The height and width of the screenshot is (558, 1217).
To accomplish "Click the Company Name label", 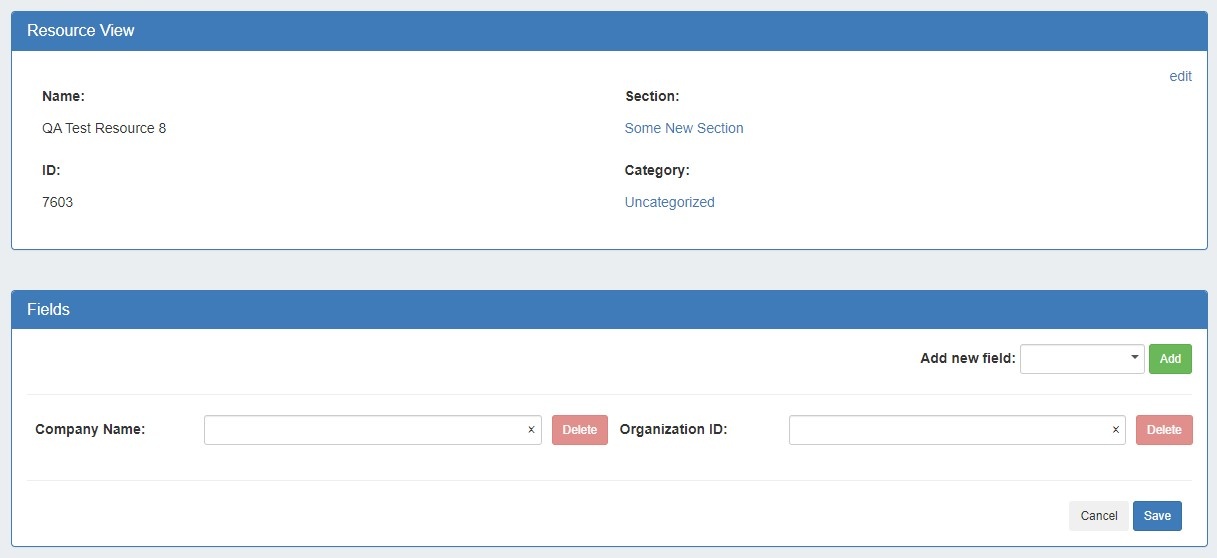I will 90,429.
